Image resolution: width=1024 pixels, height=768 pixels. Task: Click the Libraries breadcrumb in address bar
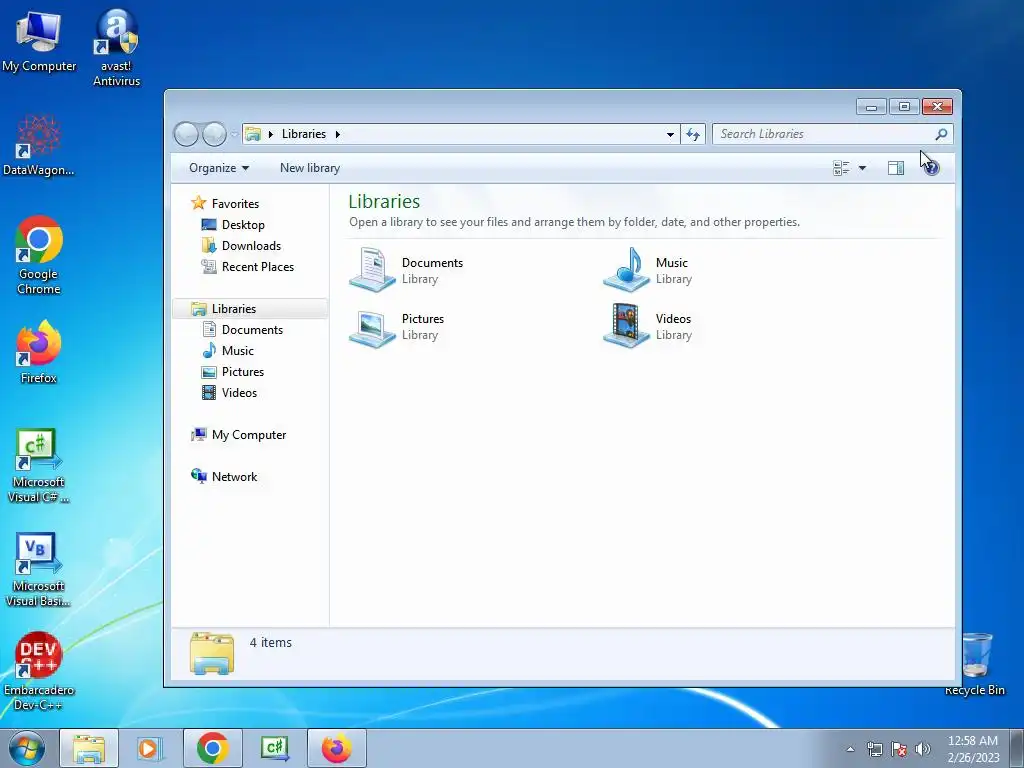[x=304, y=134]
